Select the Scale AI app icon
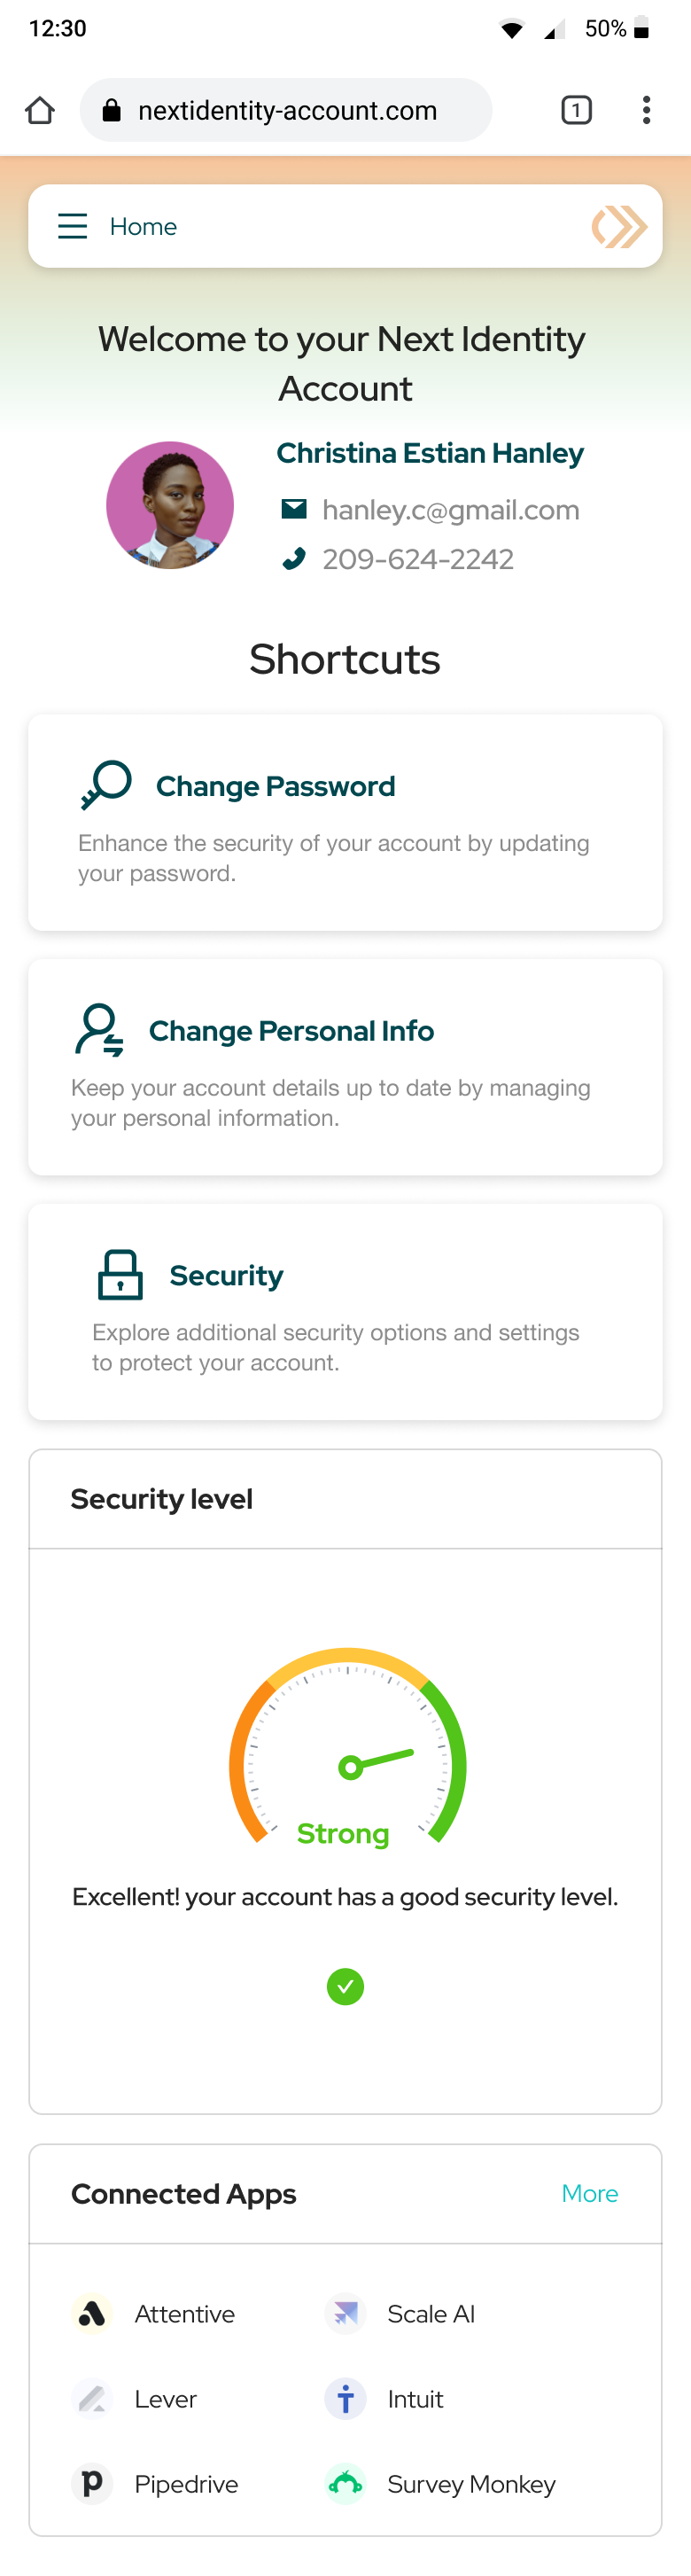 point(345,2313)
